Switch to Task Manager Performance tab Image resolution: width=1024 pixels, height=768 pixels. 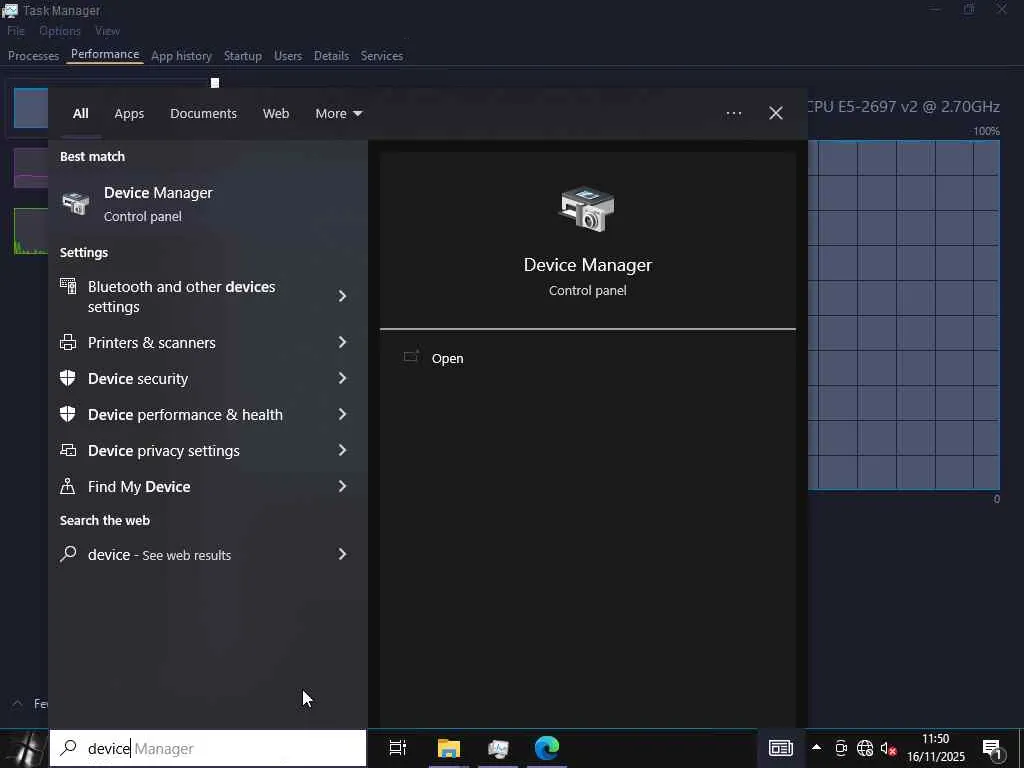[105, 55]
